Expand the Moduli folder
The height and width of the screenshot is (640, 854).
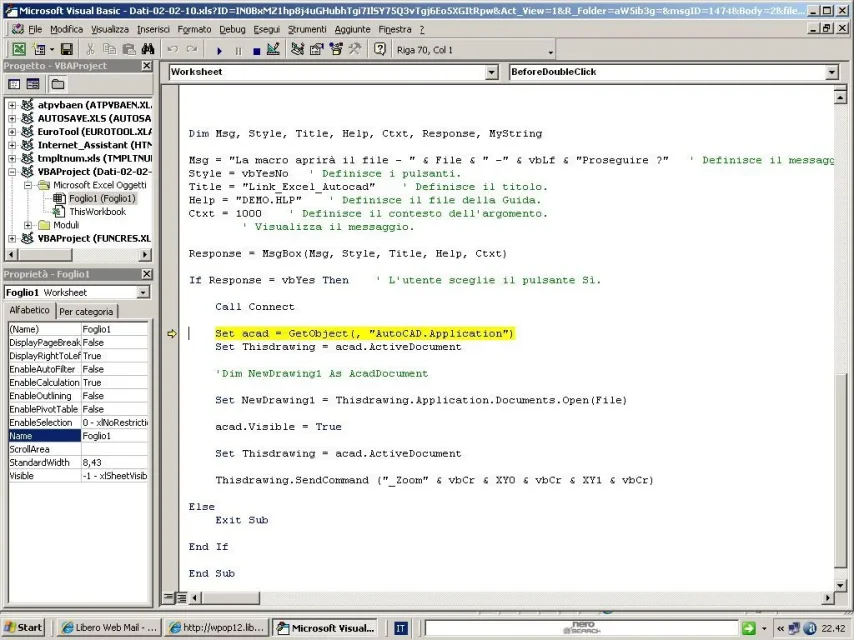click(x=28, y=225)
